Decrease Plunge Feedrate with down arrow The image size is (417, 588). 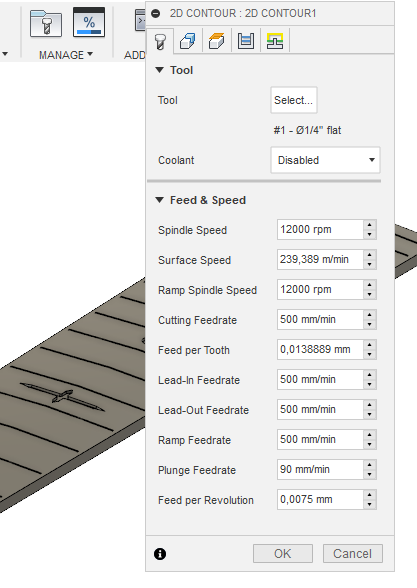[x=370, y=474]
